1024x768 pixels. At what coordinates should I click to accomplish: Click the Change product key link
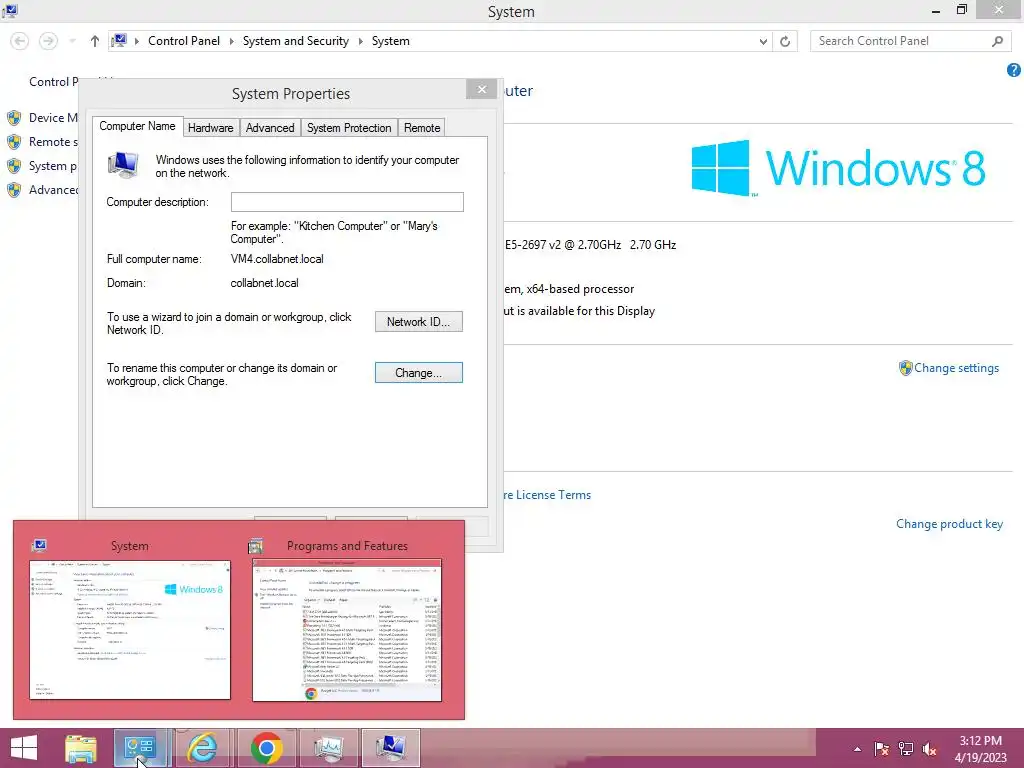click(x=949, y=524)
